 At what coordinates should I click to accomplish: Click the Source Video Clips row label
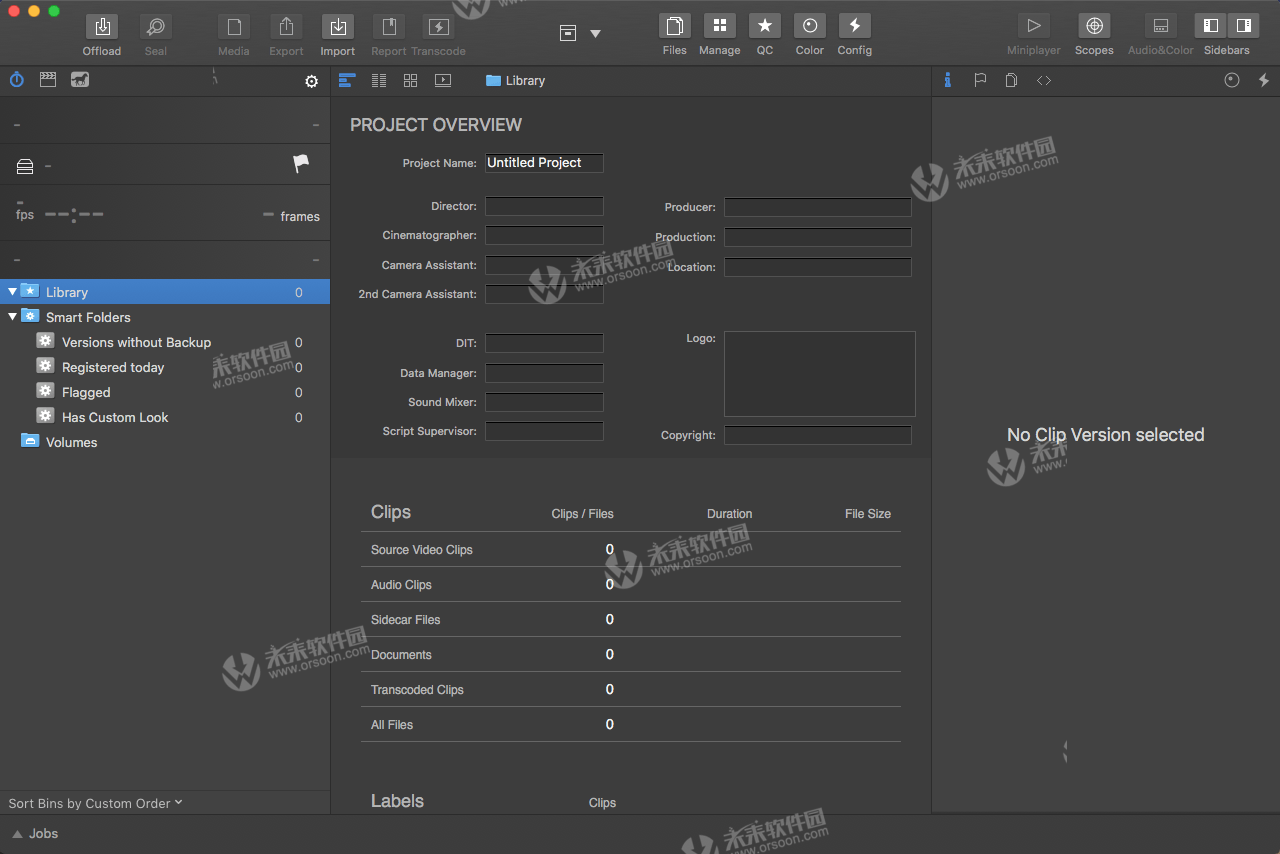point(421,550)
